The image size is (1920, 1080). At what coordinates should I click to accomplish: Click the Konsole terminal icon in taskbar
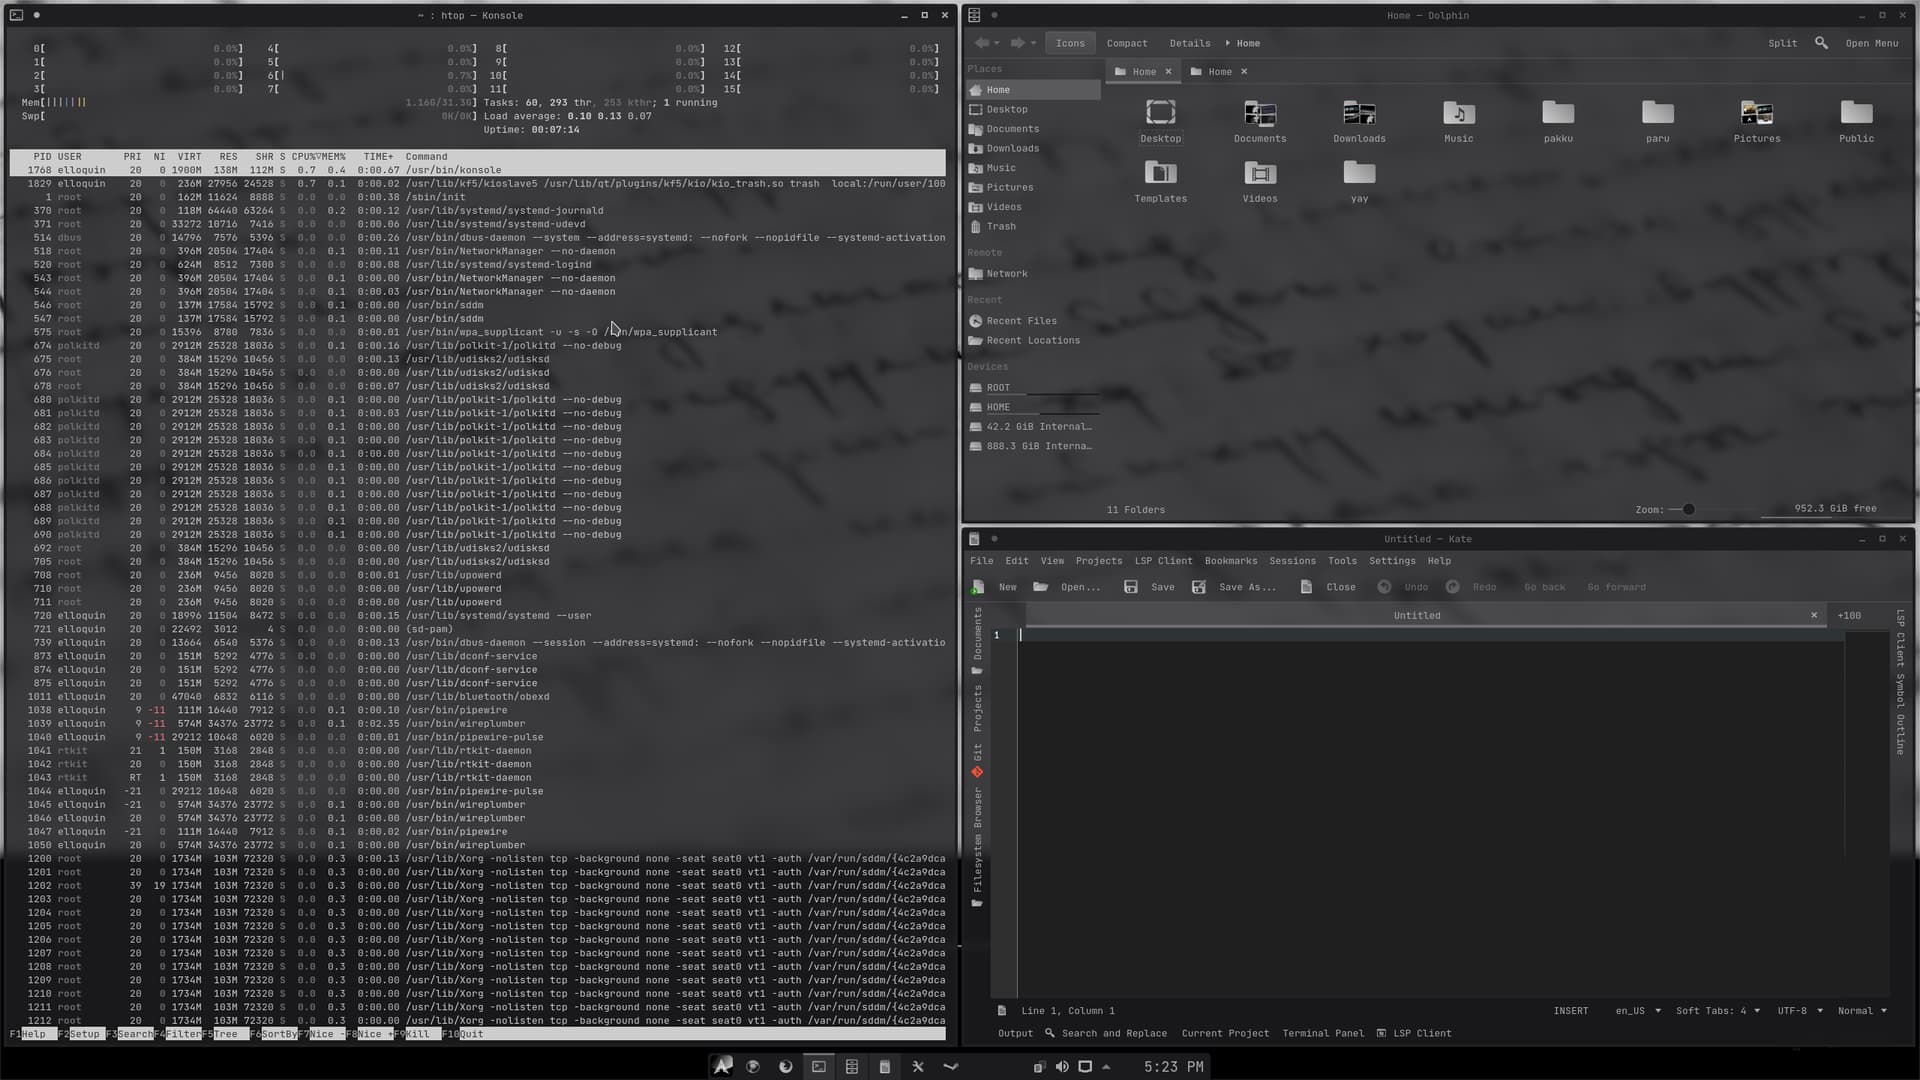[x=819, y=1067]
